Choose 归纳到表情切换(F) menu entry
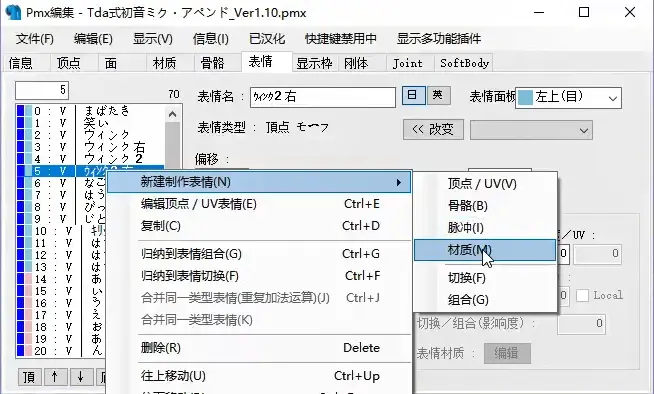 (259, 276)
